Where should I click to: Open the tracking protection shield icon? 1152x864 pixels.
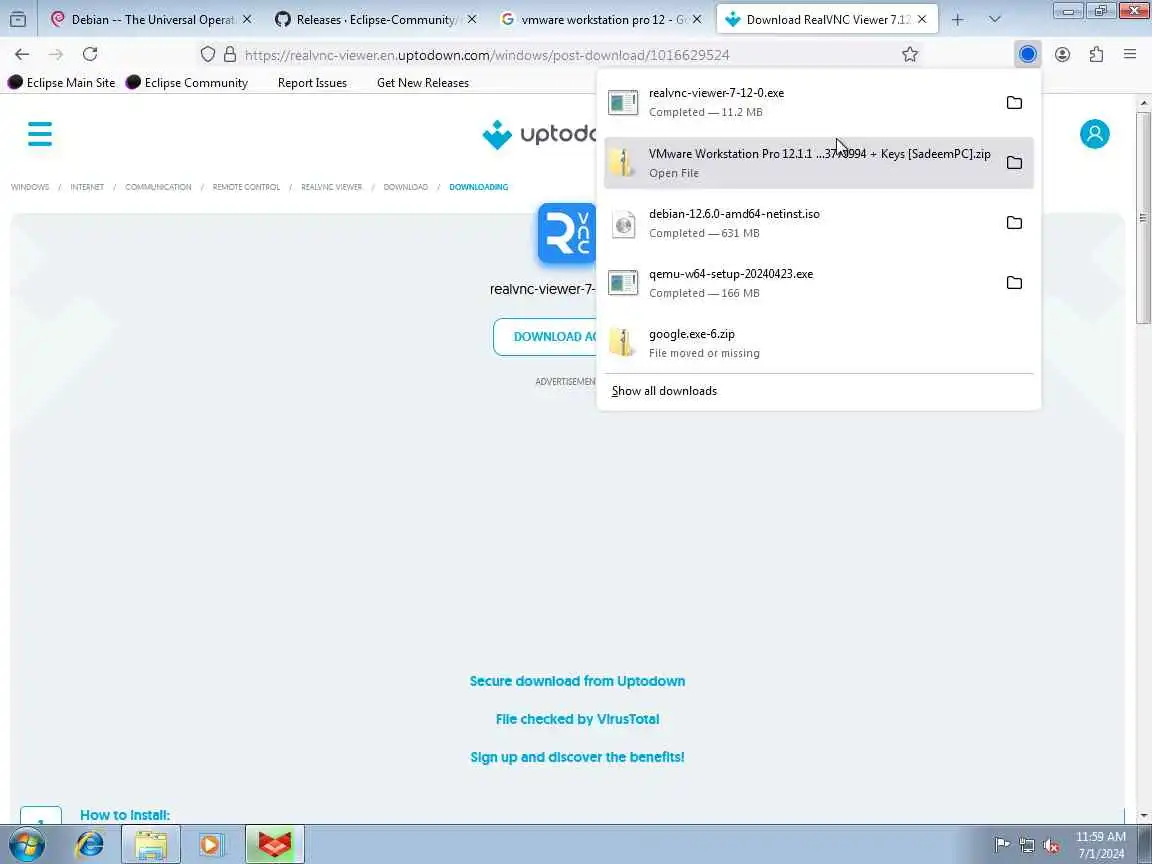(x=208, y=54)
